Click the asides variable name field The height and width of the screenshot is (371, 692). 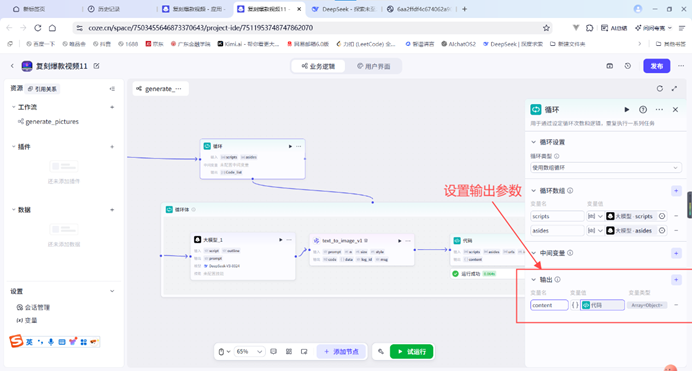557,230
